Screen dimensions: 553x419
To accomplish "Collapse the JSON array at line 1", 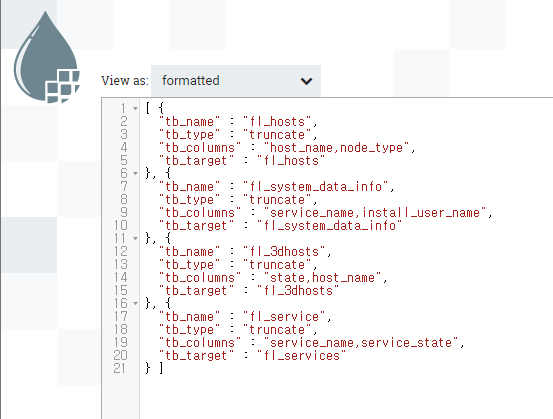I will [135, 108].
